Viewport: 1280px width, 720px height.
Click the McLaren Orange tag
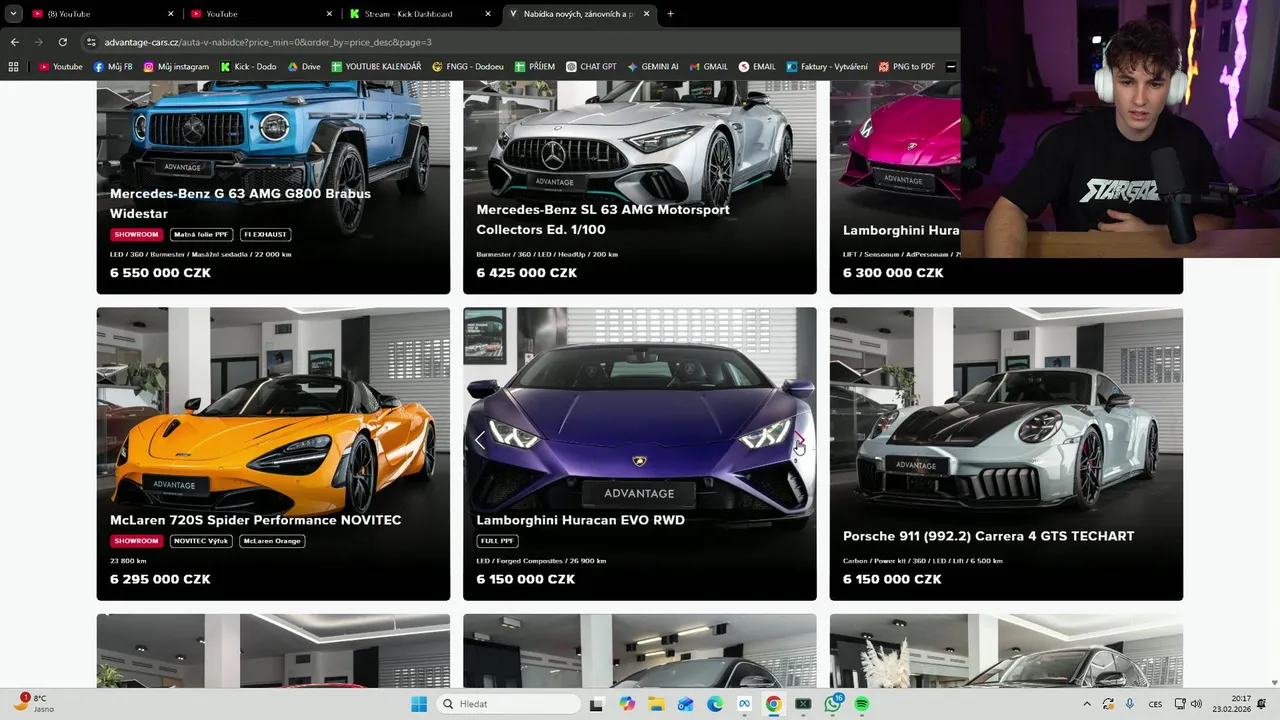271,541
